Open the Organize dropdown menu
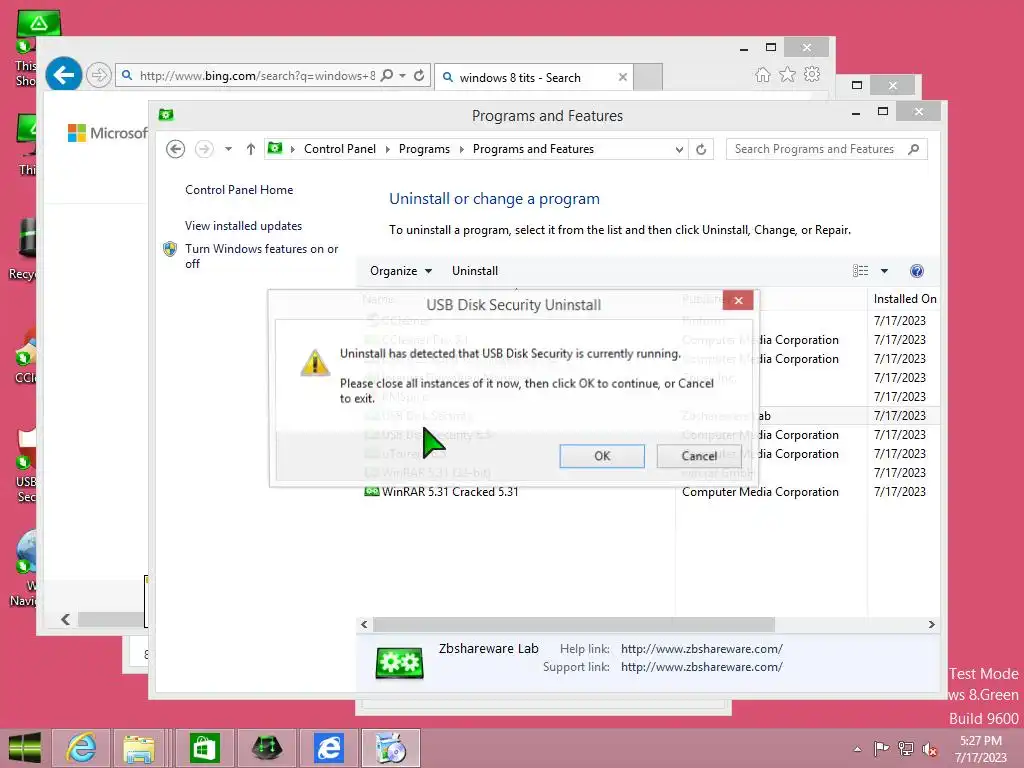The image size is (1024, 768). (400, 271)
